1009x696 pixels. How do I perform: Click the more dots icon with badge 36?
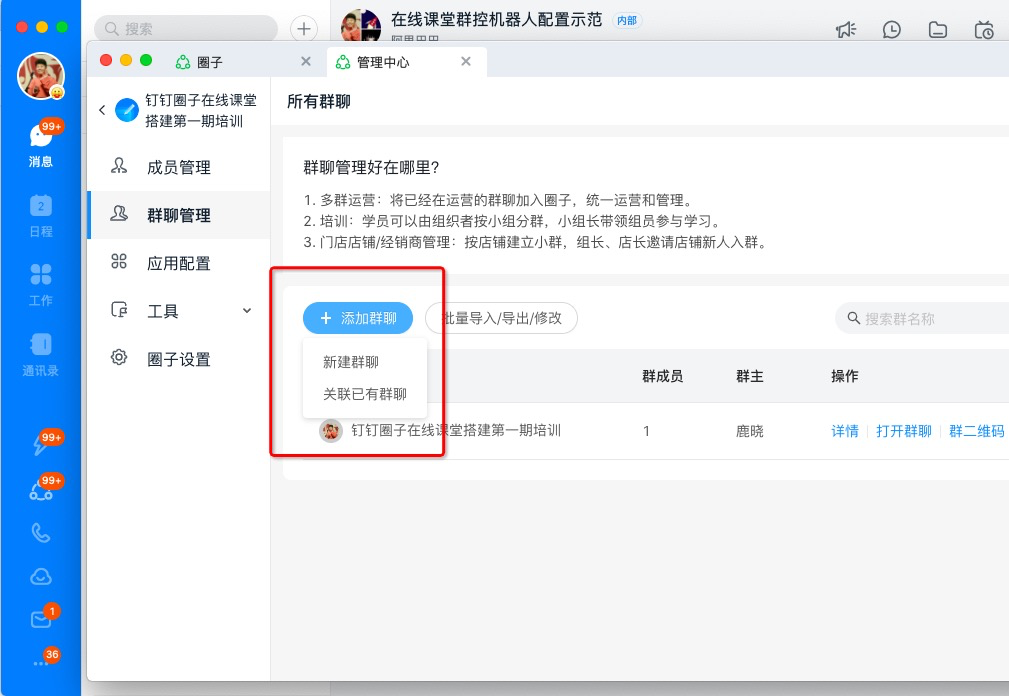point(41,663)
